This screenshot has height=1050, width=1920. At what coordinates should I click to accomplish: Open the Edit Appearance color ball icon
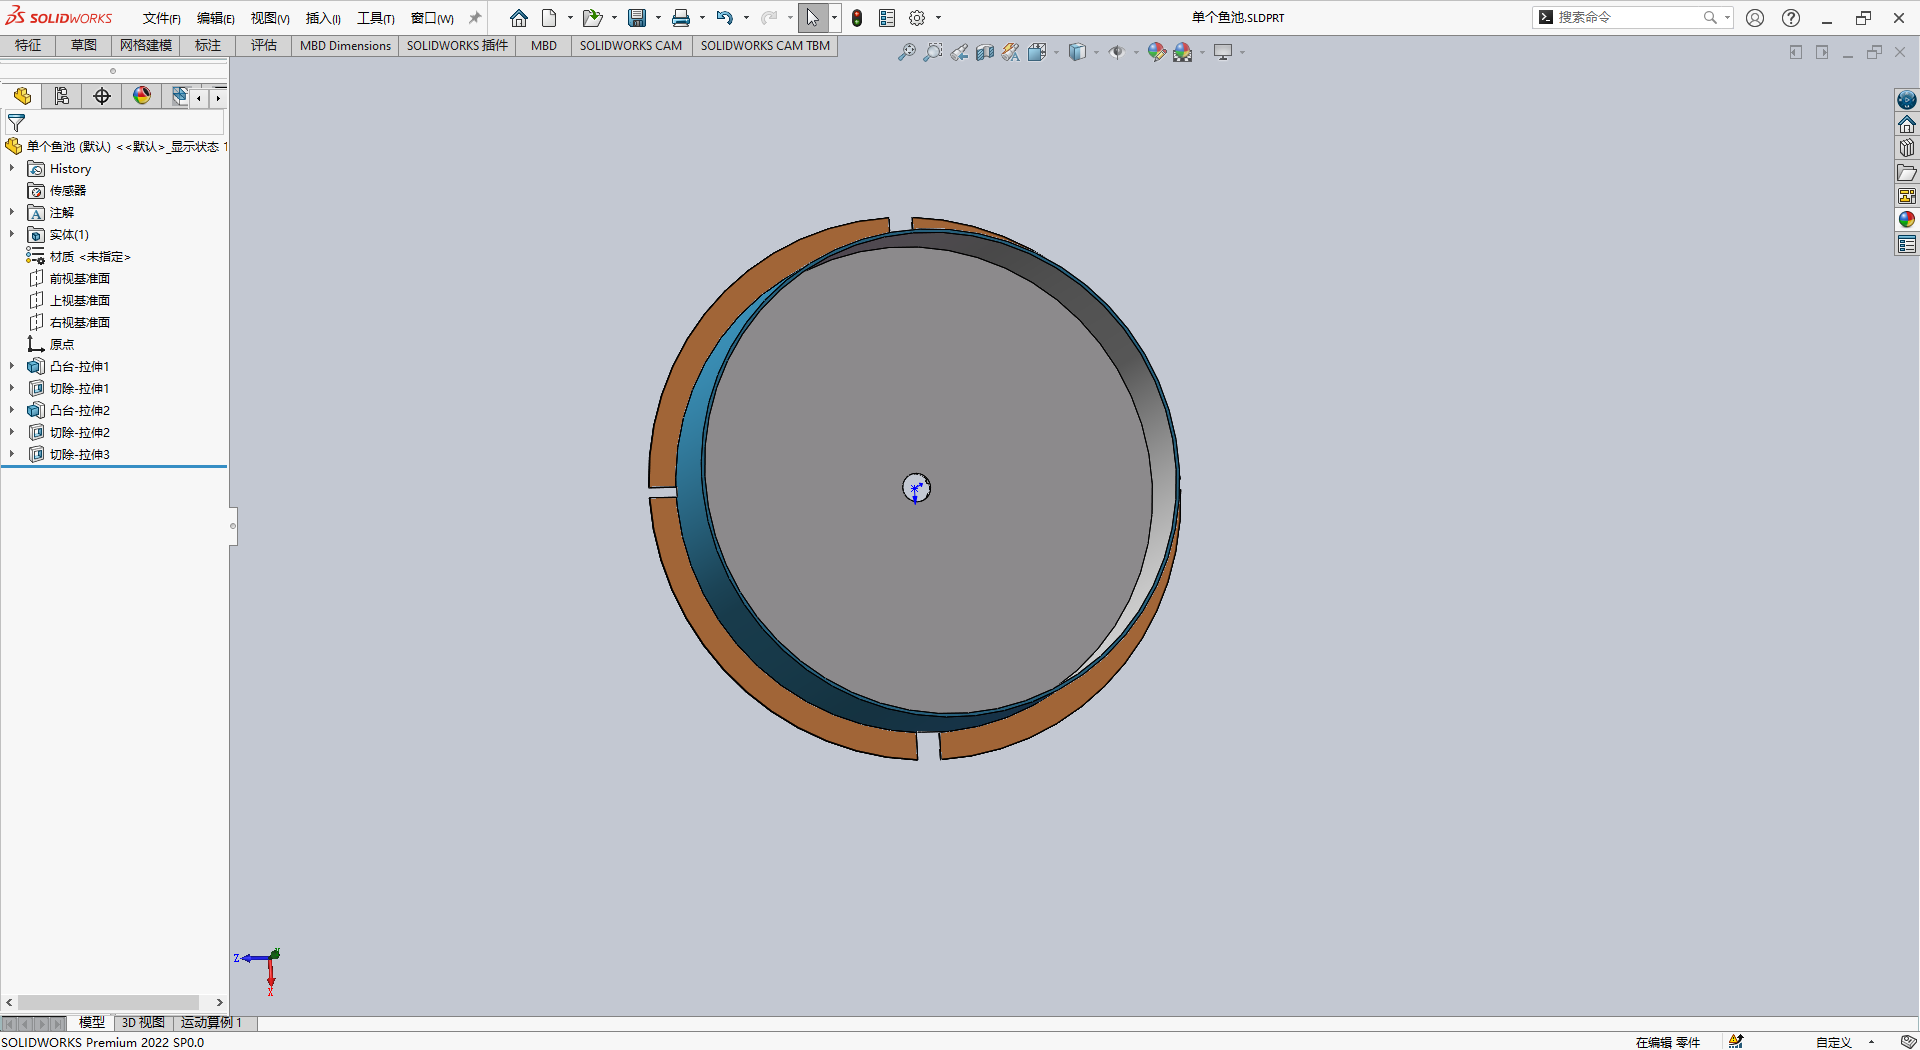(x=1156, y=52)
